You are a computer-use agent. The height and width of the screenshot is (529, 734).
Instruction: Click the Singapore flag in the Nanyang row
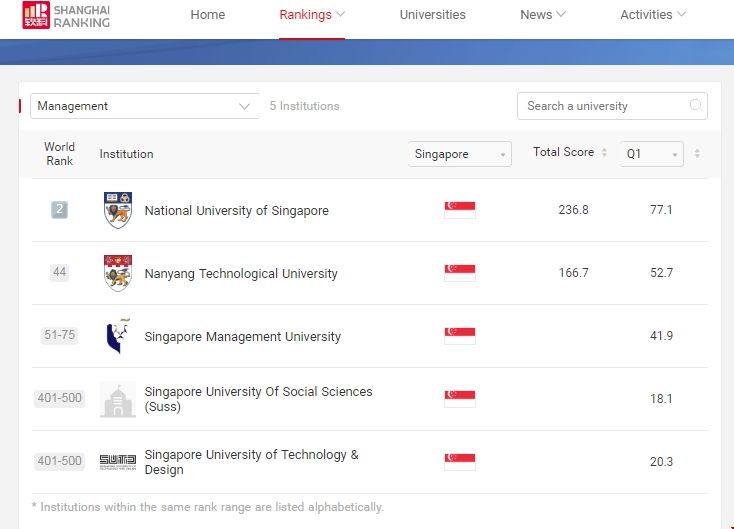460,272
